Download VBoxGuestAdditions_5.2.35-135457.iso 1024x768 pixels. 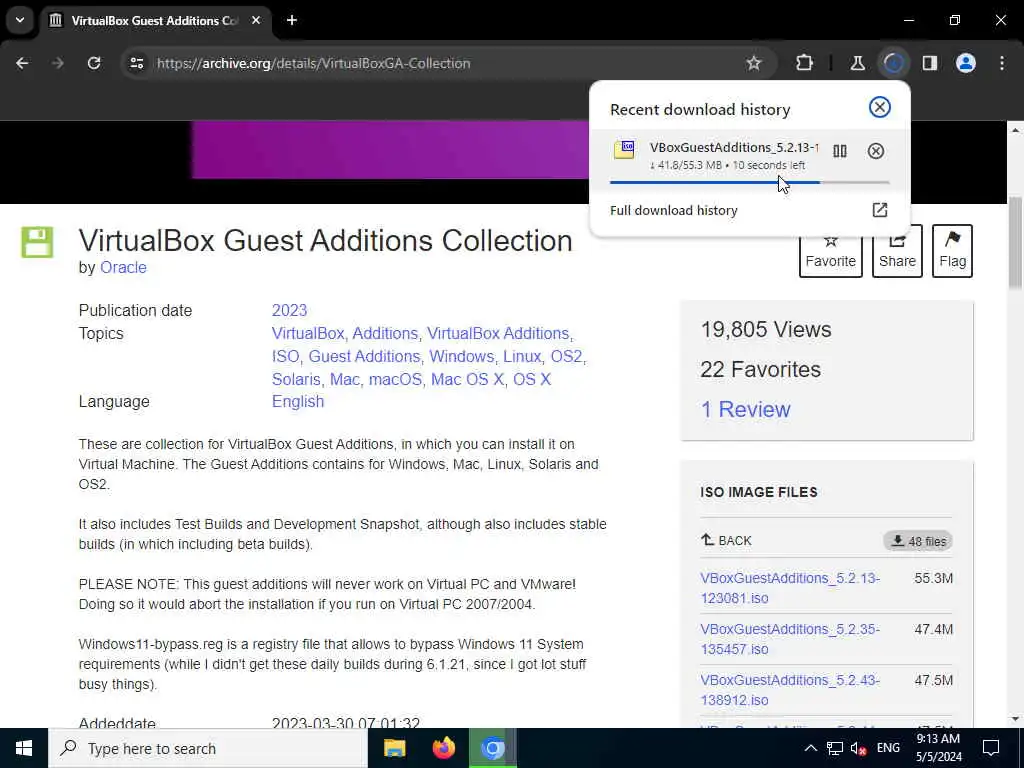(x=790, y=639)
